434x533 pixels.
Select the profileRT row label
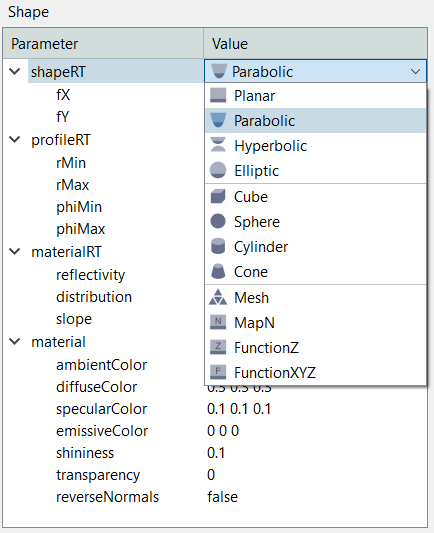(x=61, y=140)
